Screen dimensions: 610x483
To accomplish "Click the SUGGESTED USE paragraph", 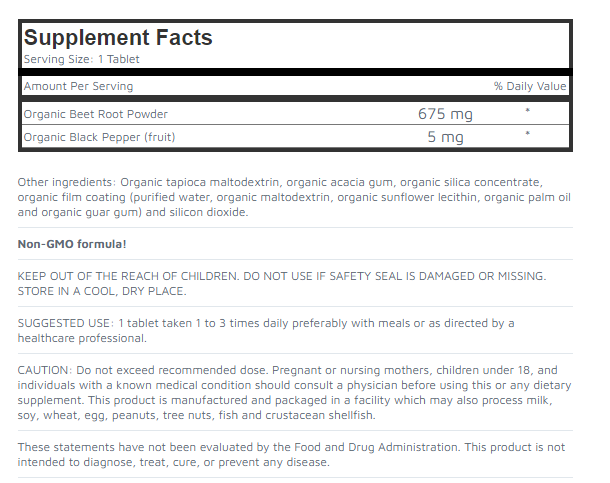I will 266,331.
